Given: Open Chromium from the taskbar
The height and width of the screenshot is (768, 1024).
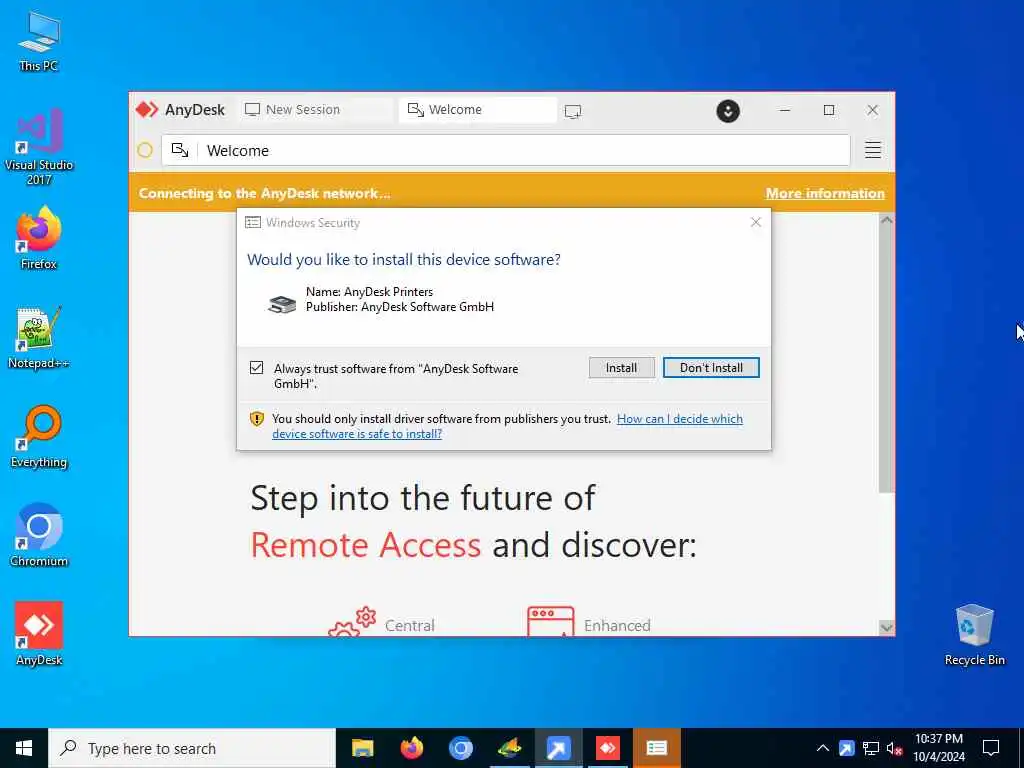Looking at the screenshot, I should [460, 748].
